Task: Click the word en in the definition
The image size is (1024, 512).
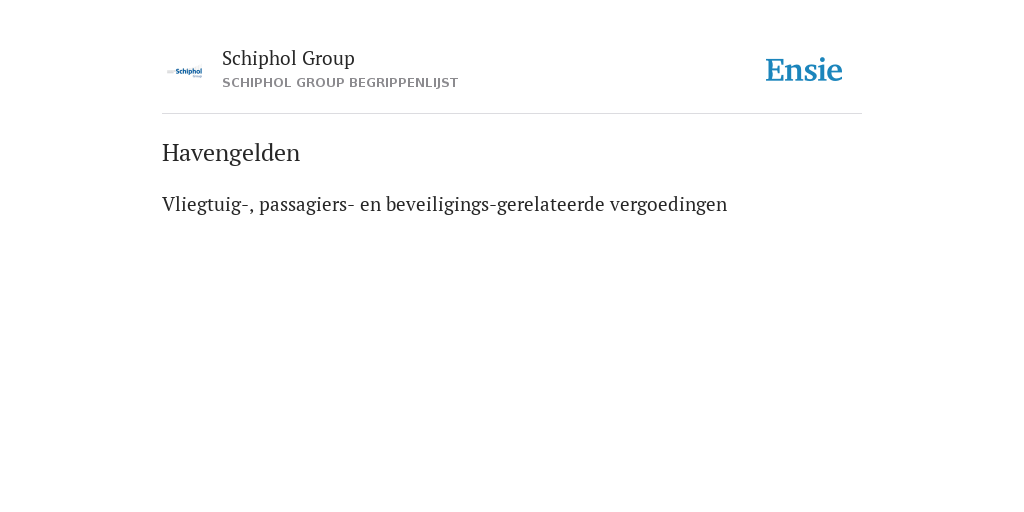Action: click(370, 205)
